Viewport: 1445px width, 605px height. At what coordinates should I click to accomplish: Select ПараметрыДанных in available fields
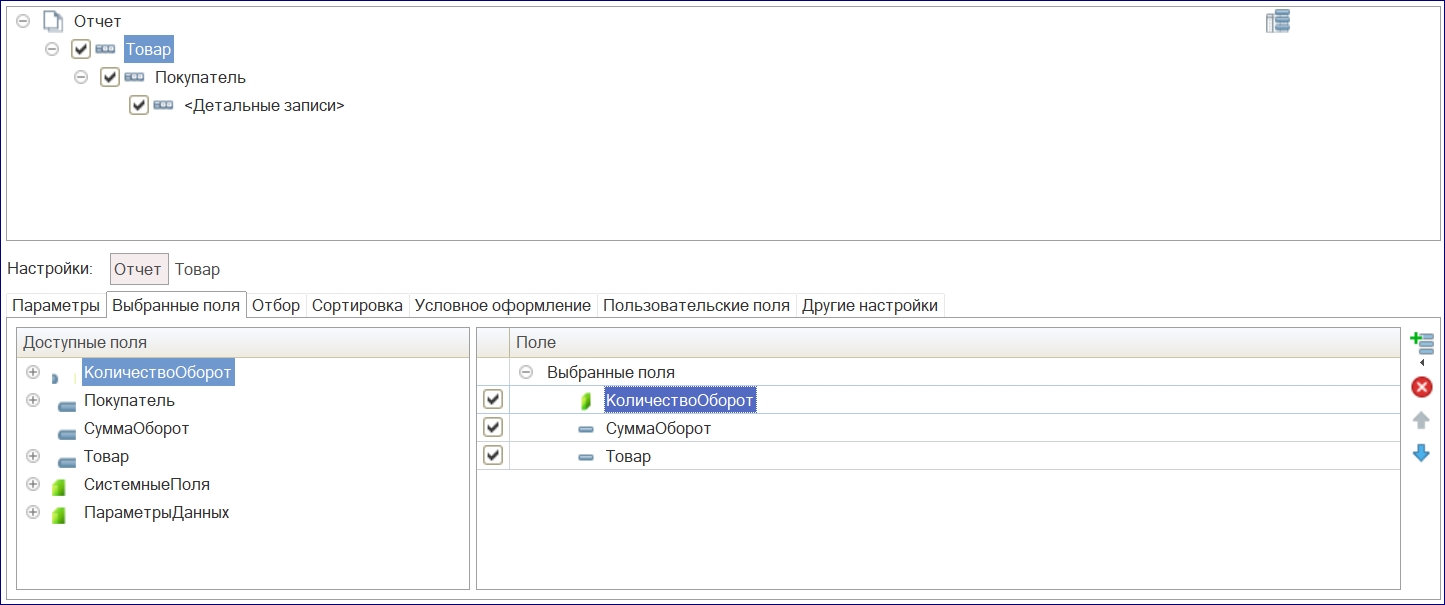tap(157, 512)
